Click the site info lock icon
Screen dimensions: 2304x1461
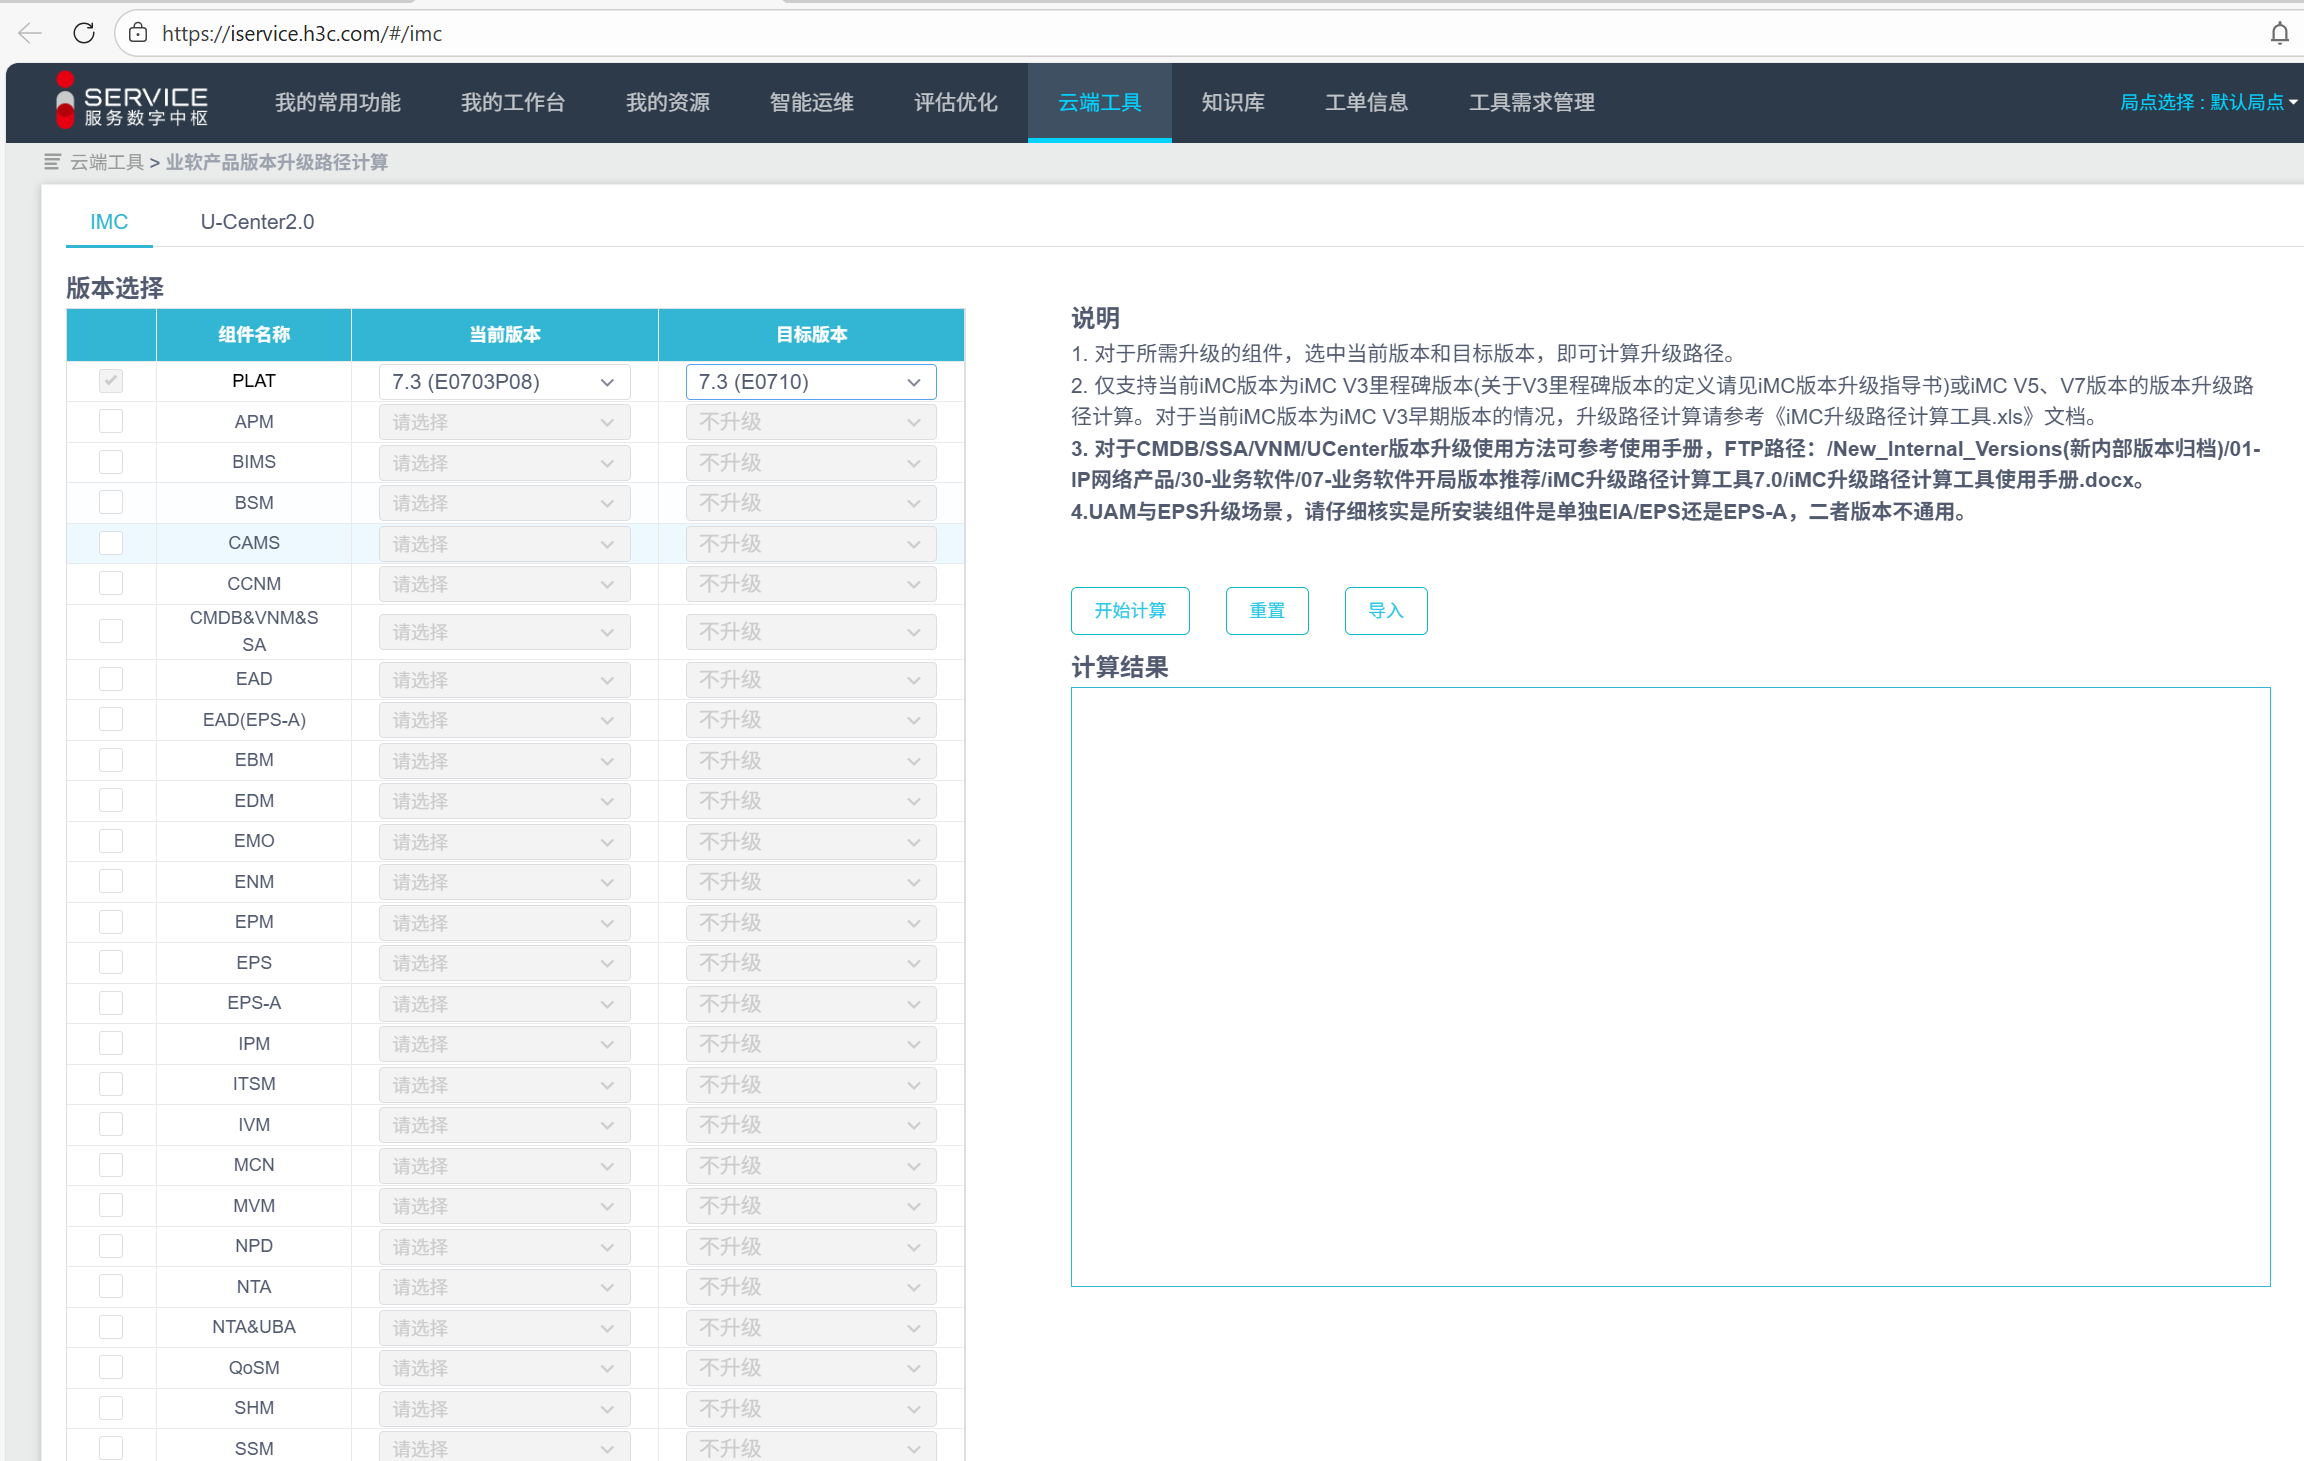(138, 33)
